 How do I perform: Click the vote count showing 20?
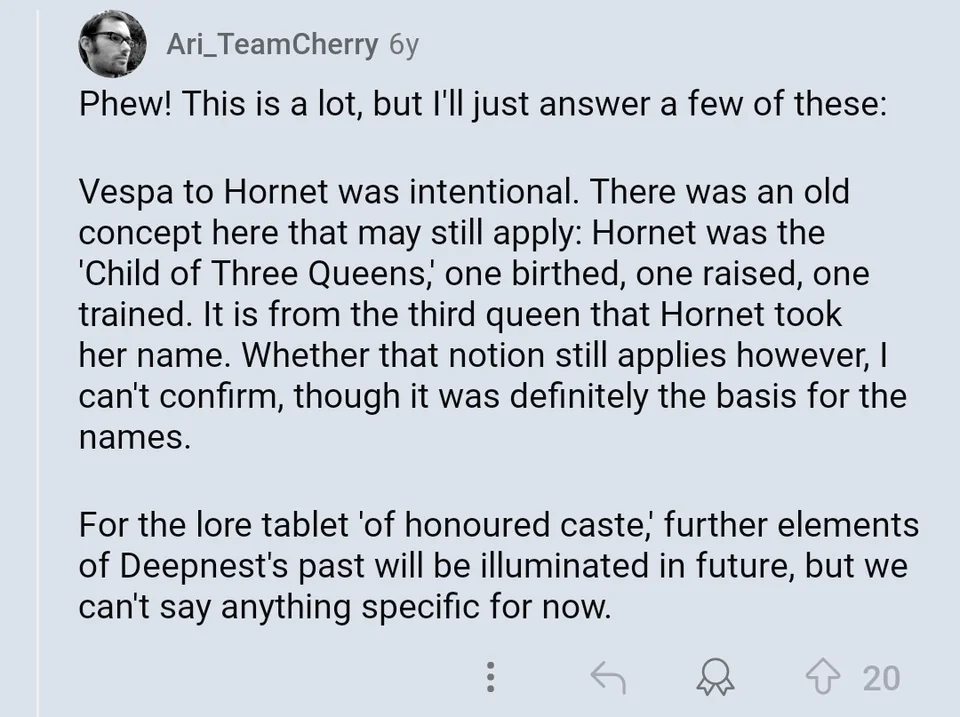882,678
